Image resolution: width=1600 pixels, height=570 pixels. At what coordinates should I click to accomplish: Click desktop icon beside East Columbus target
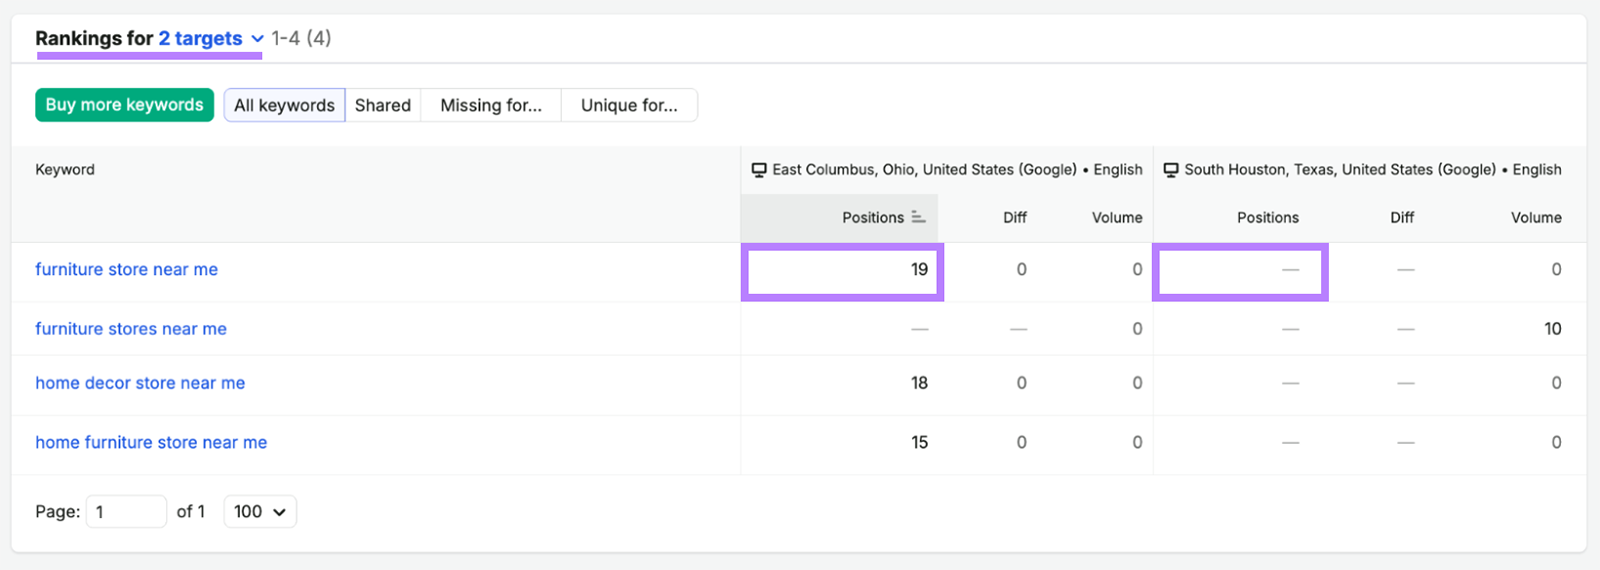pos(759,170)
